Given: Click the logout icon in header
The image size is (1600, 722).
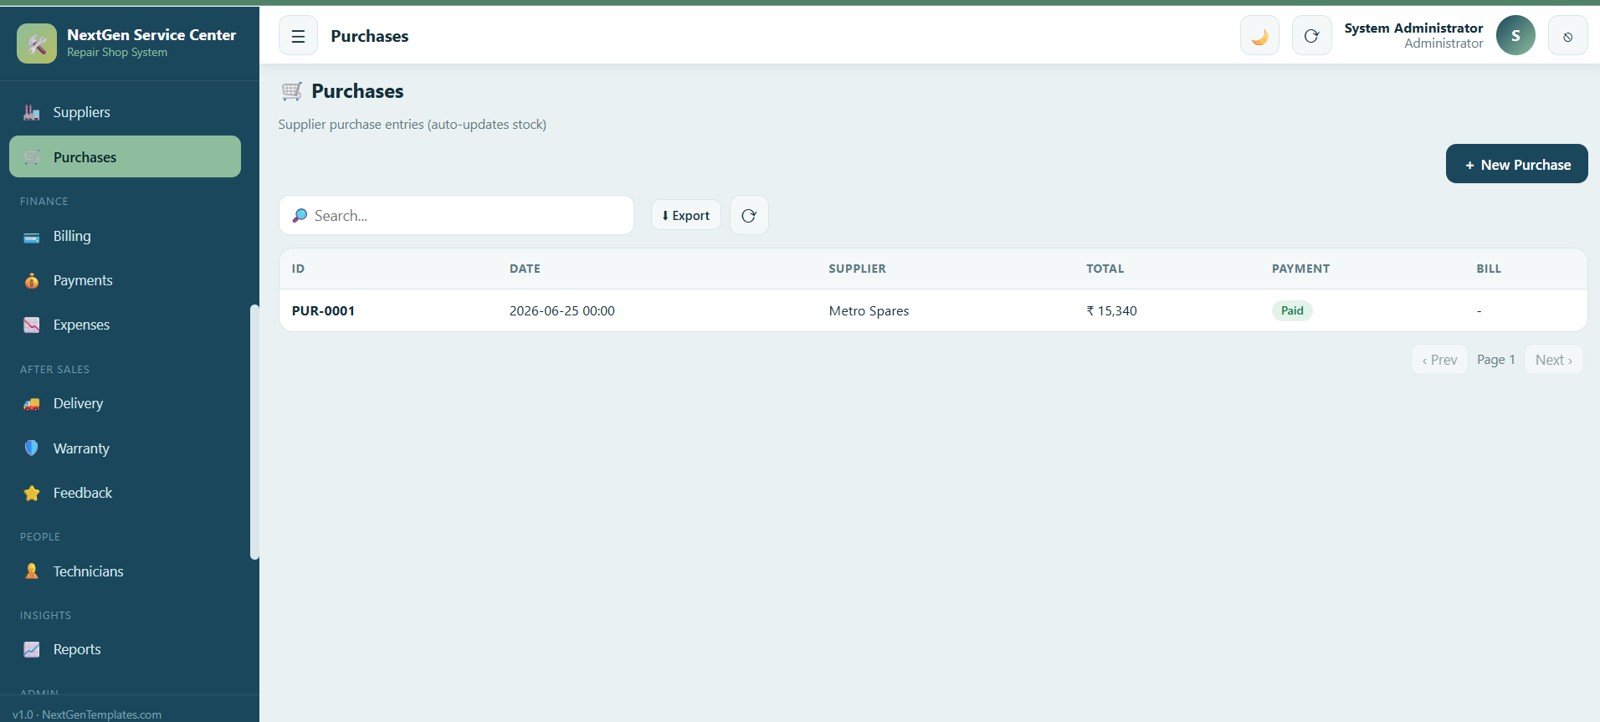Looking at the screenshot, I should (1568, 36).
